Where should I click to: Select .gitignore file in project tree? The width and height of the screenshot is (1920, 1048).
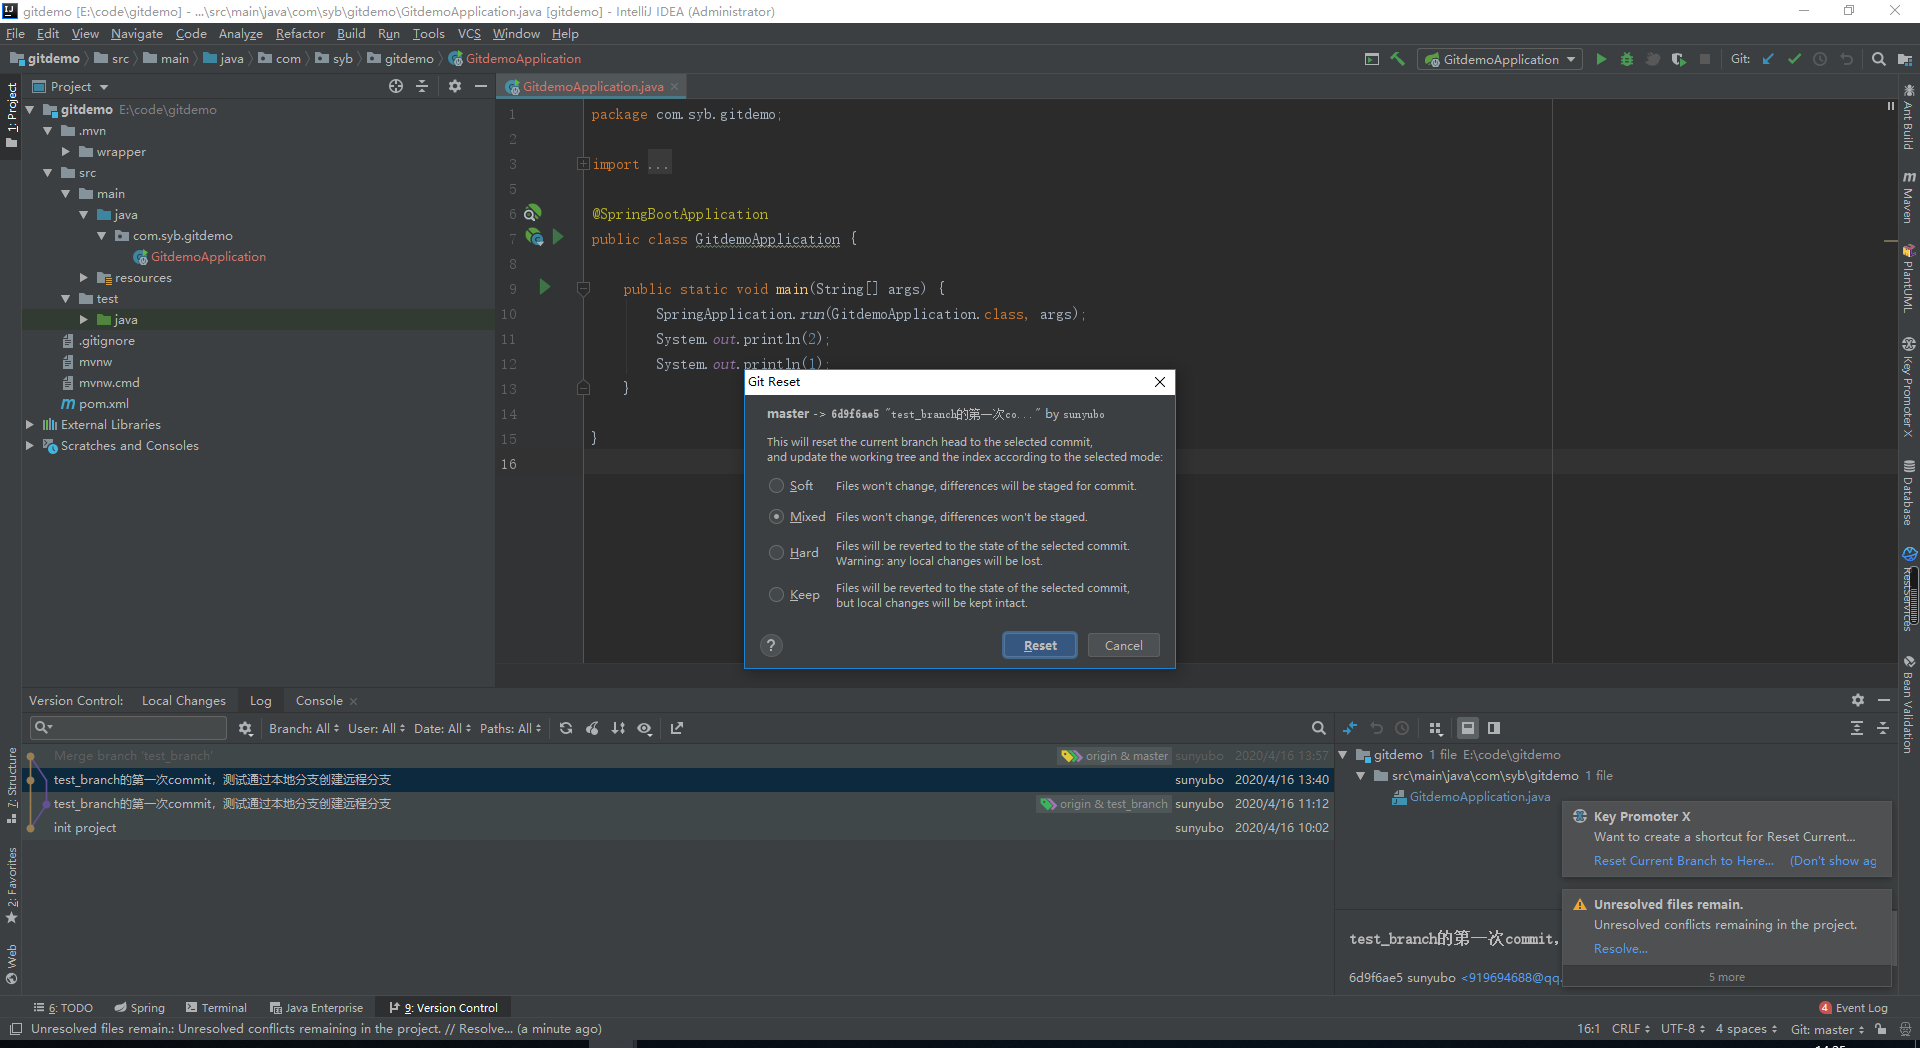(106, 341)
